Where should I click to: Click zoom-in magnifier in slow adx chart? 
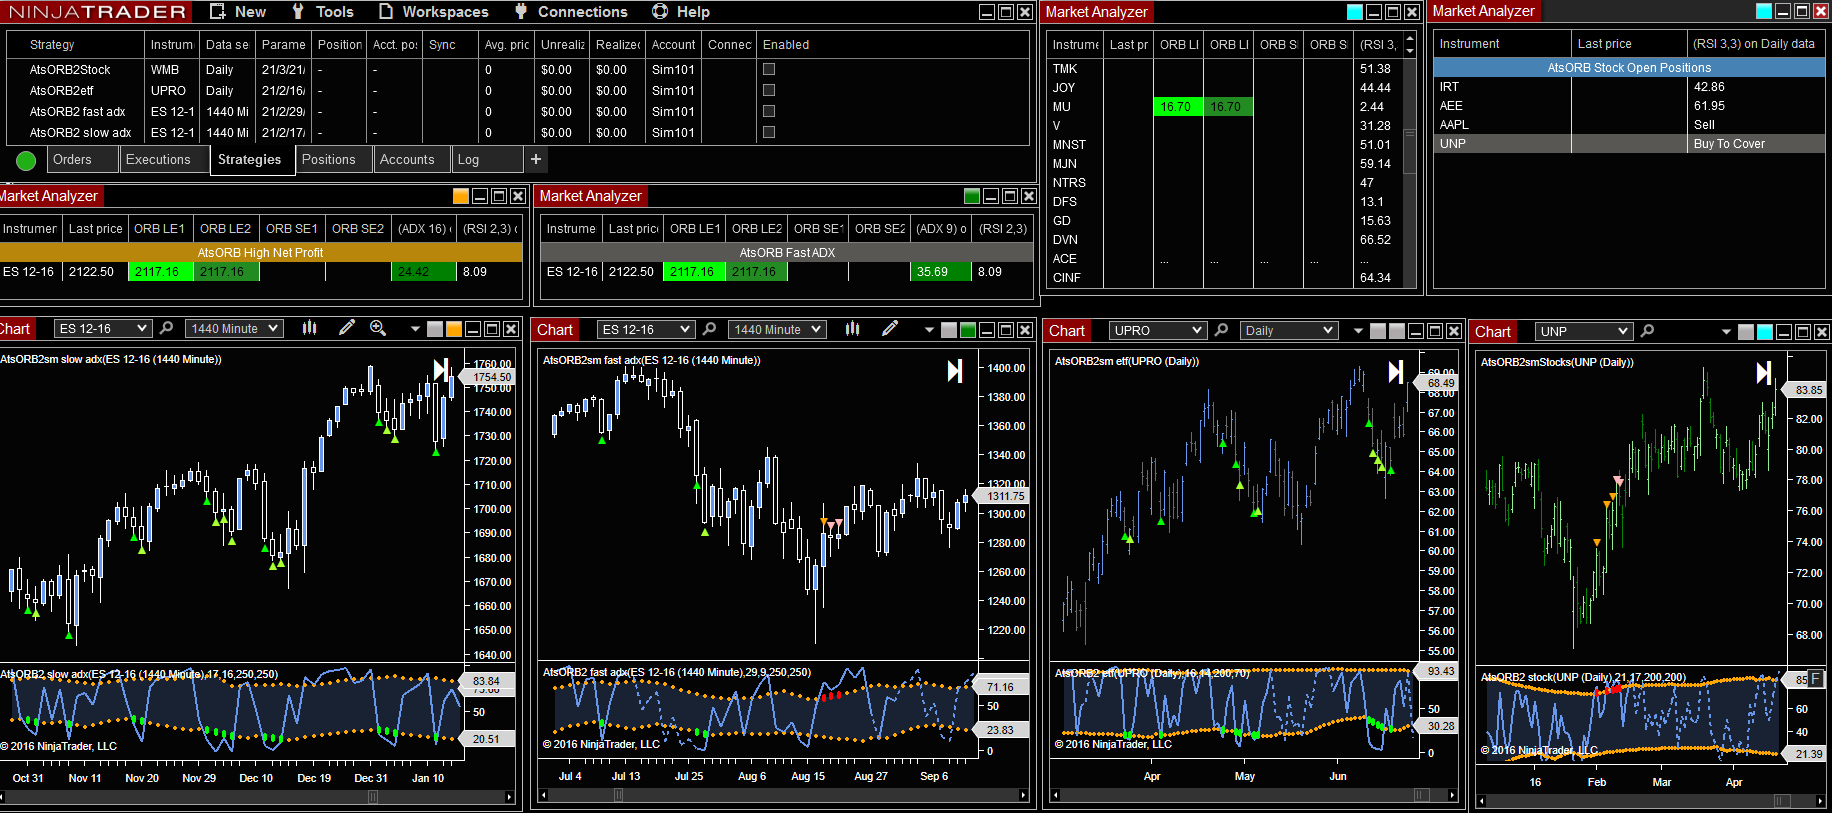click(x=378, y=328)
